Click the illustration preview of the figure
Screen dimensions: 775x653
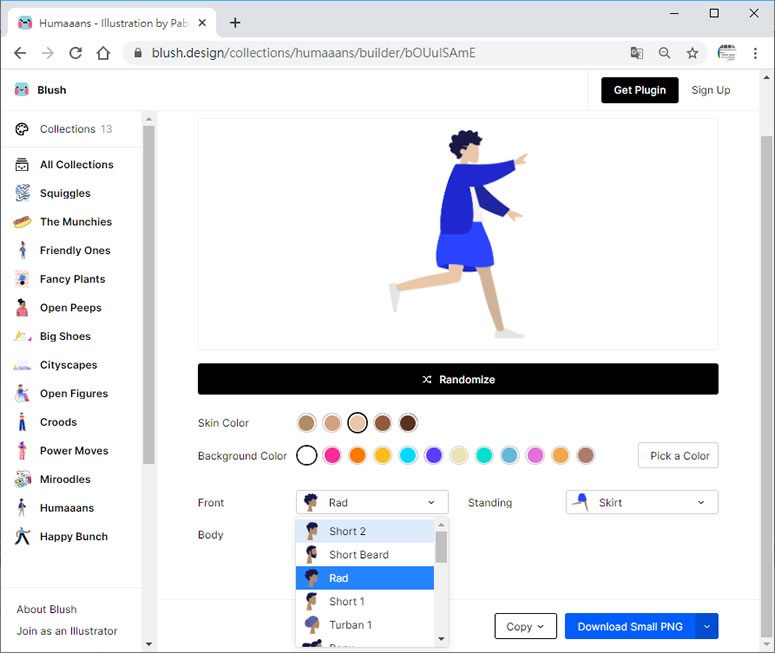(x=458, y=234)
